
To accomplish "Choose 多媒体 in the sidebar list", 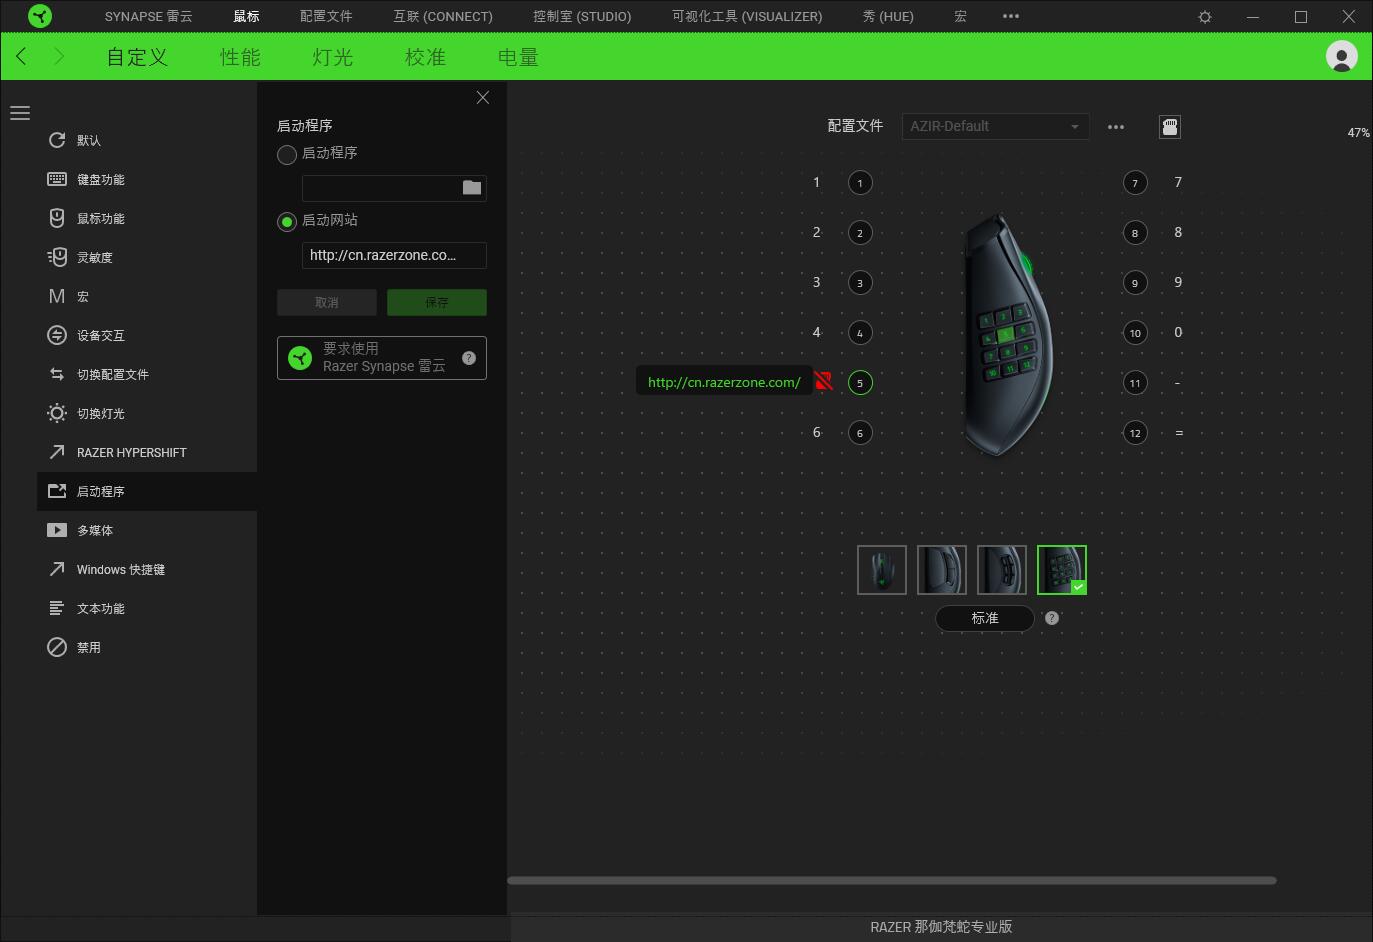I will [x=95, y=531].
